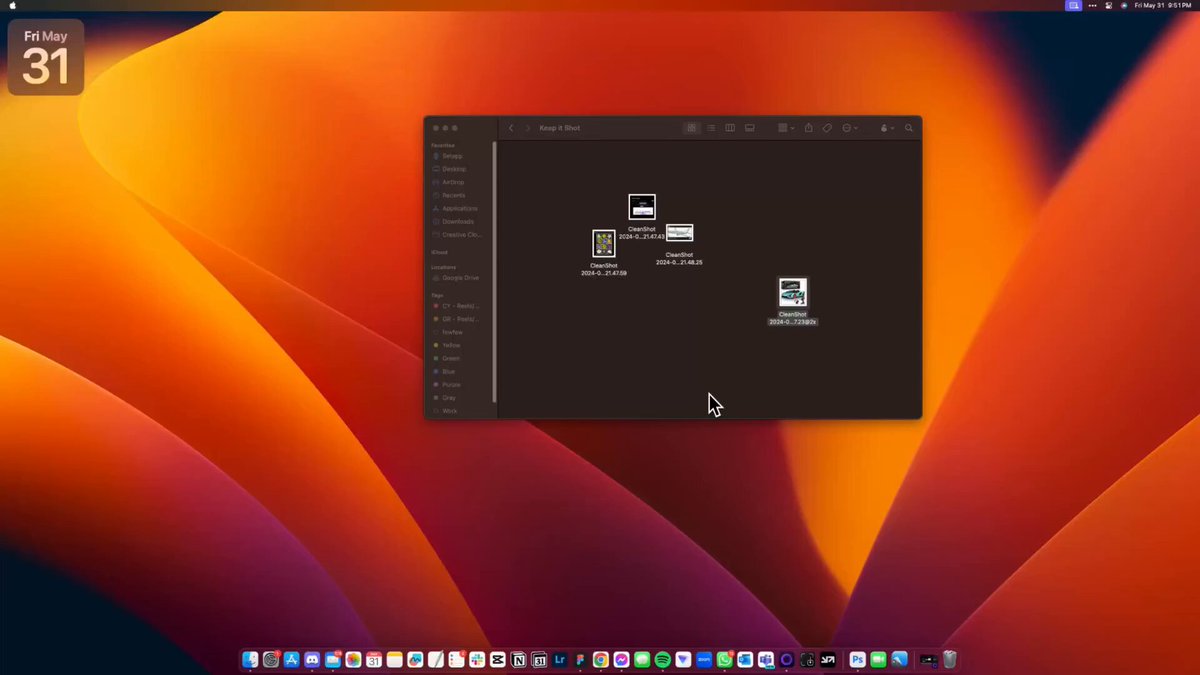
Task: Click the Siri icon in the menu bar
Action: [1124, 5]
